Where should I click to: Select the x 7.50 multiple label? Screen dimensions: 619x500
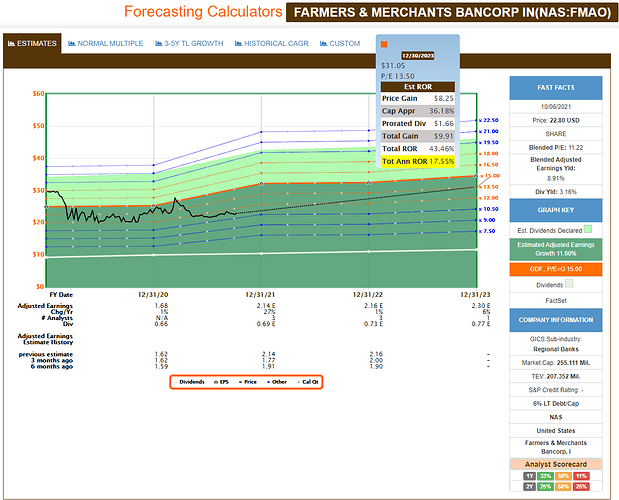click(487, 231)
